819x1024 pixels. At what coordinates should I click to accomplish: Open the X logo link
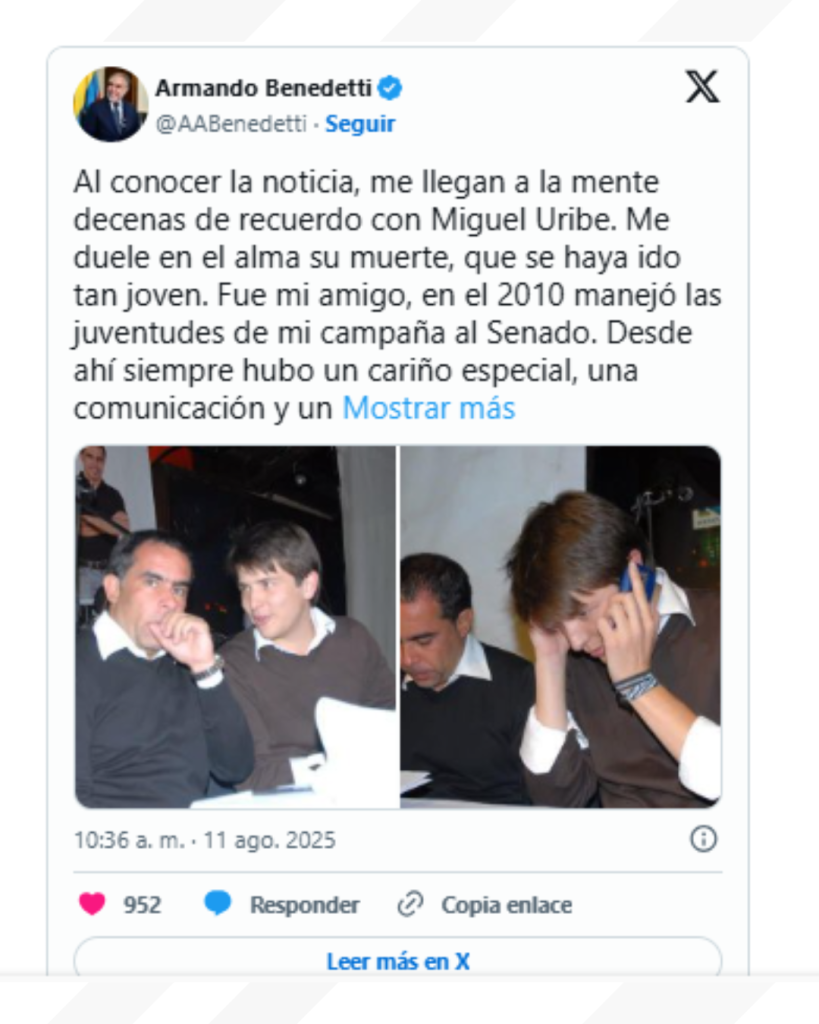[x=702, y=87]
